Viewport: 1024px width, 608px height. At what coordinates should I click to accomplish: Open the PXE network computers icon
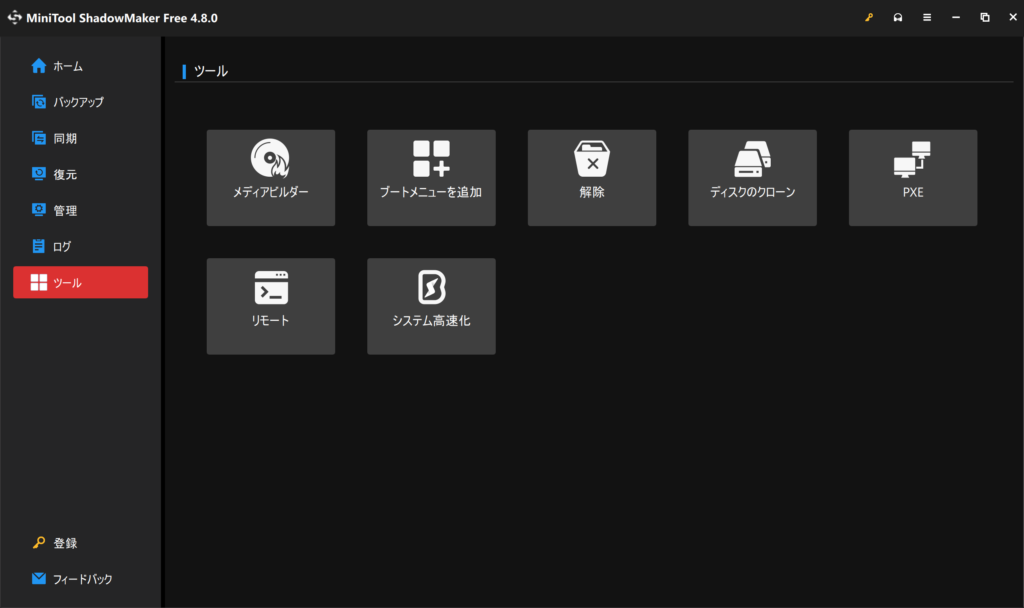912,159
